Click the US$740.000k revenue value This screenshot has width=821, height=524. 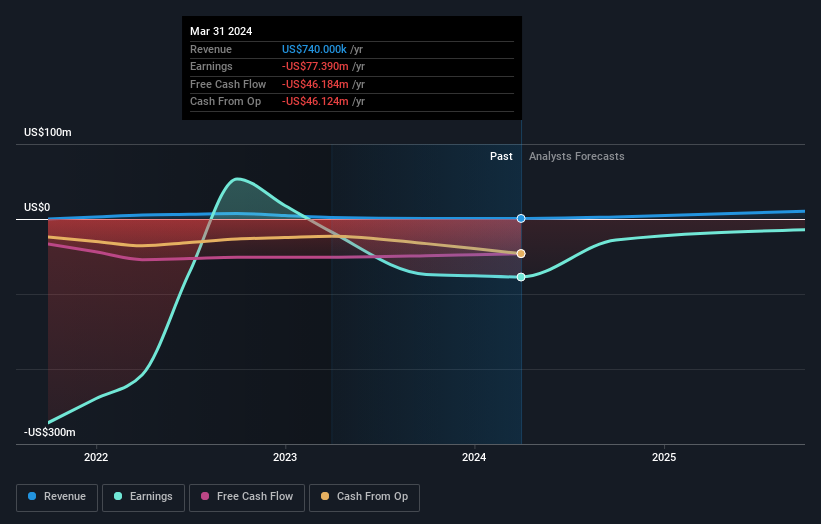(x=315, y=49)
